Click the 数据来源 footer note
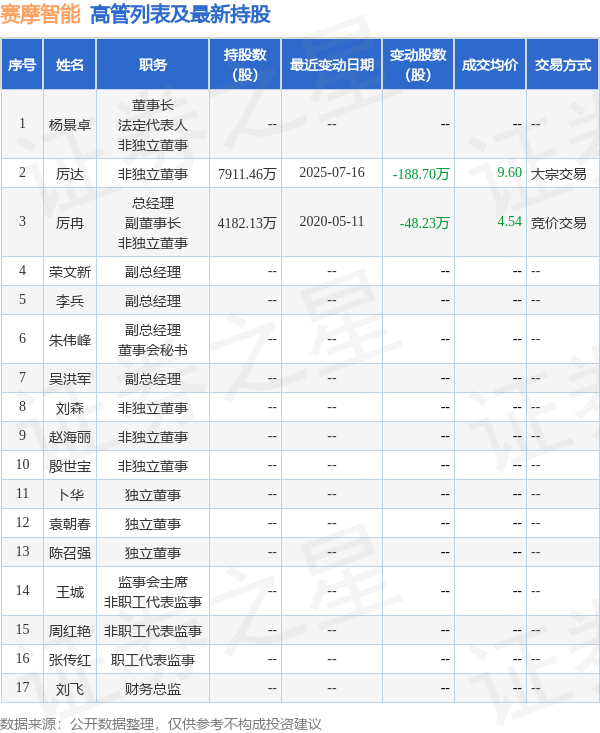The width and height of the screenshot is (600, 733). [x=160, y=724]
